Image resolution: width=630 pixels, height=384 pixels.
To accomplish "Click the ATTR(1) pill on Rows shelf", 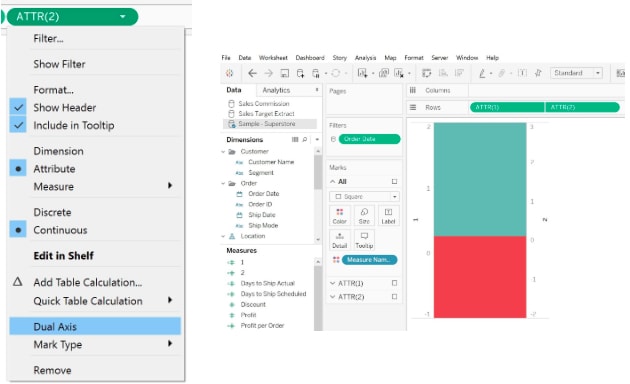I will click(x=507, y=107).
